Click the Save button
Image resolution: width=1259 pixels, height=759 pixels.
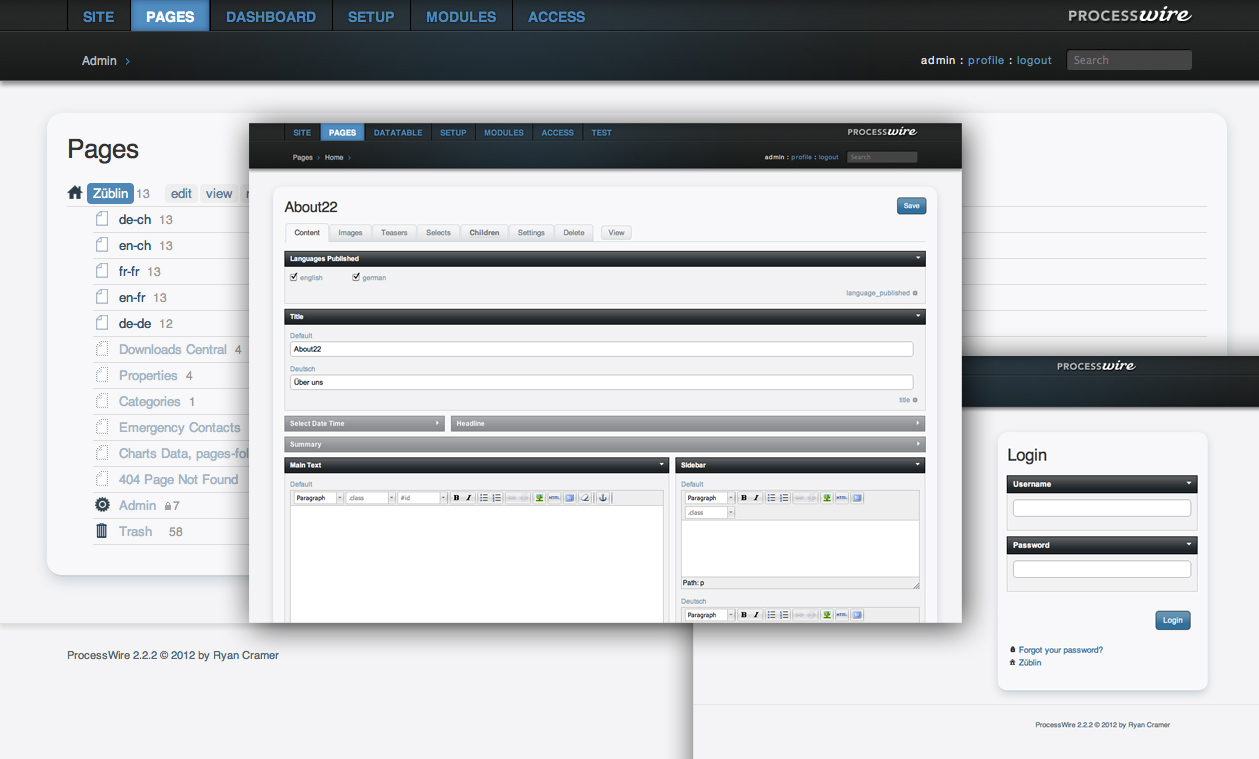pos(912,206)
